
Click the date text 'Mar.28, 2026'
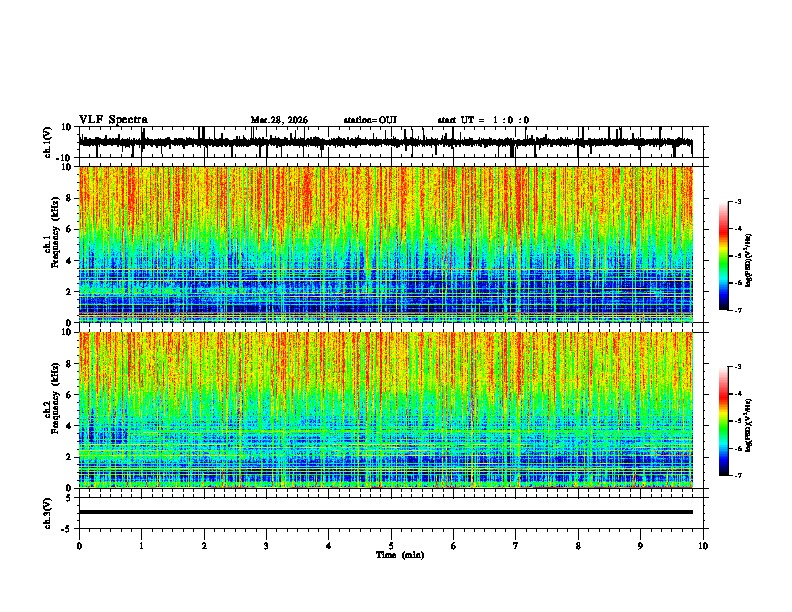coord(279,120)
